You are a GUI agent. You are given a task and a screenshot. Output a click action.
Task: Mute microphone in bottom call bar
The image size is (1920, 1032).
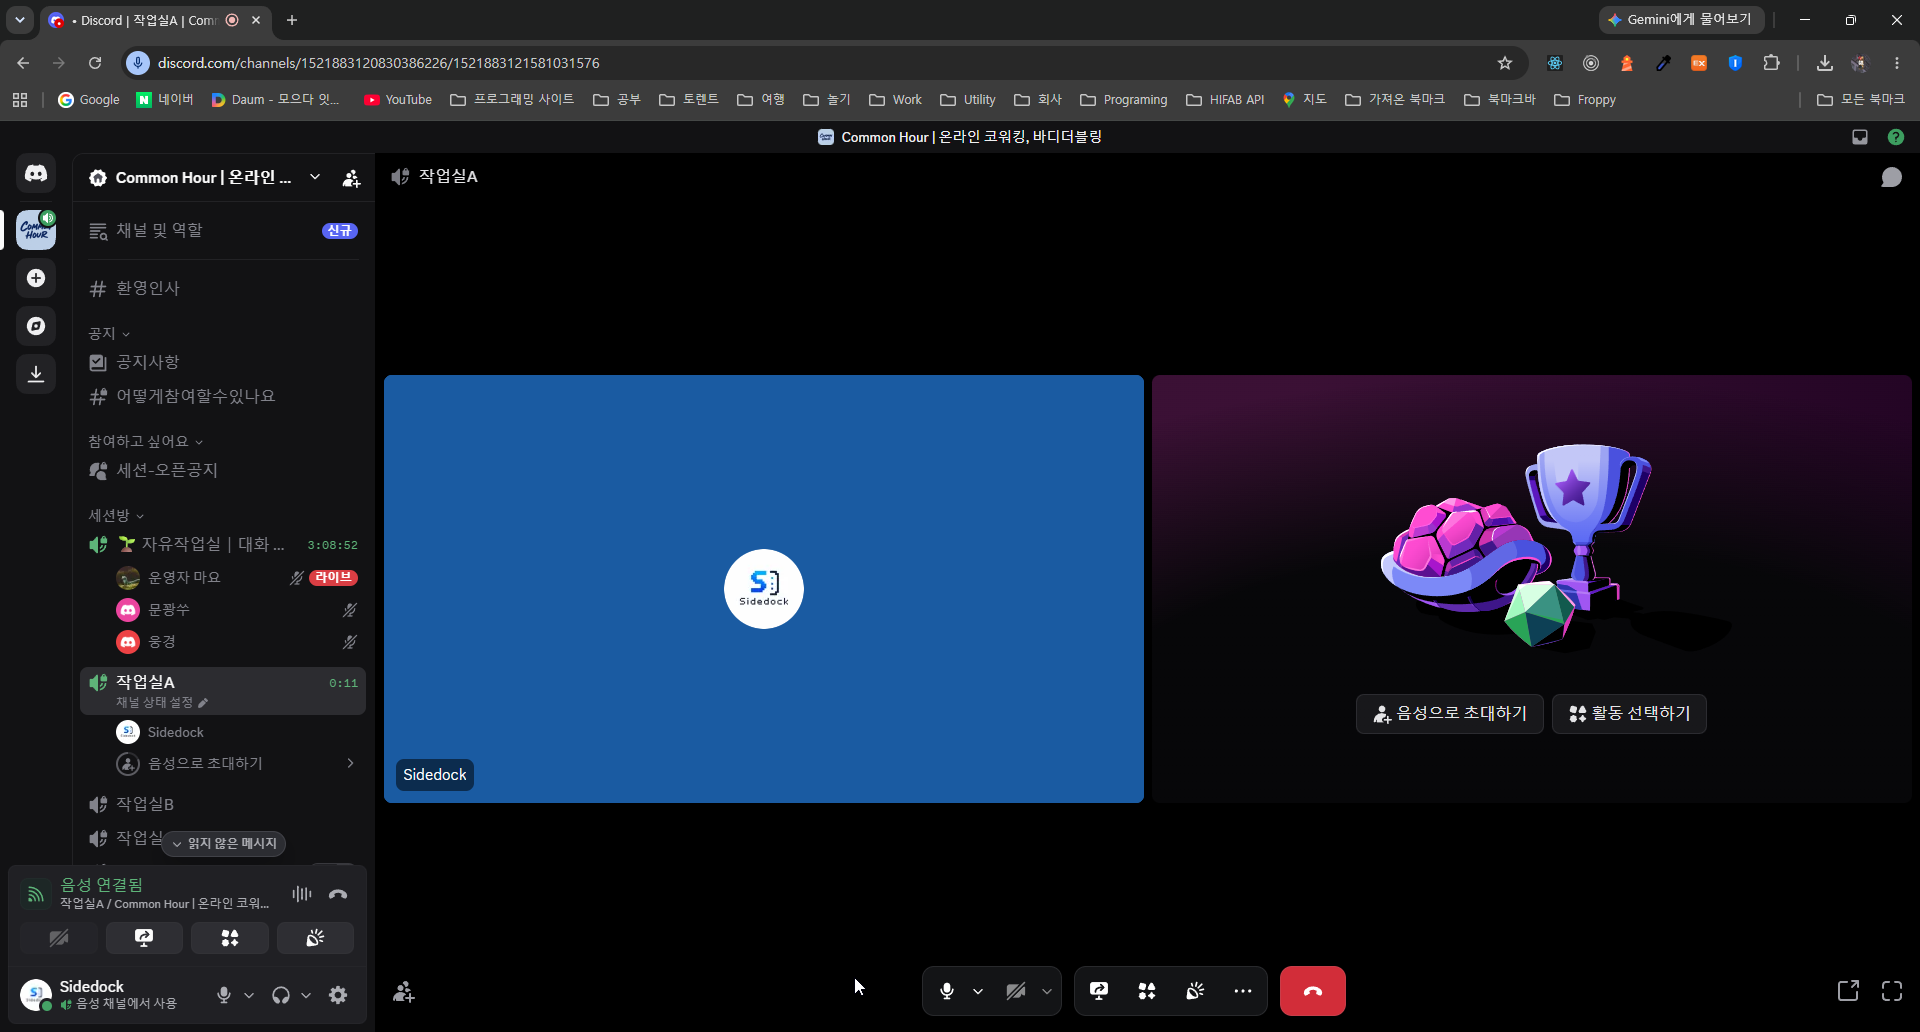[x=946, y=991]
